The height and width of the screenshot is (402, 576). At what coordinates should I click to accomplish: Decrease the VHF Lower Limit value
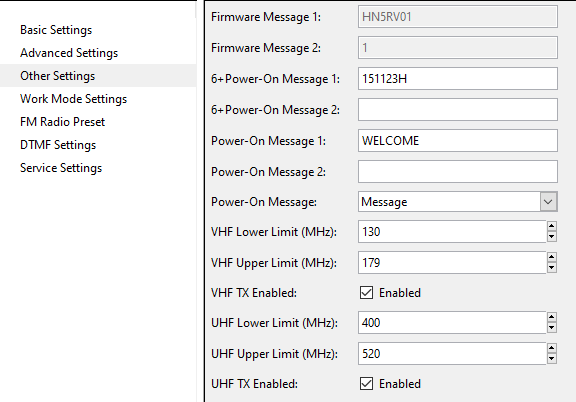tap(551, 237)
